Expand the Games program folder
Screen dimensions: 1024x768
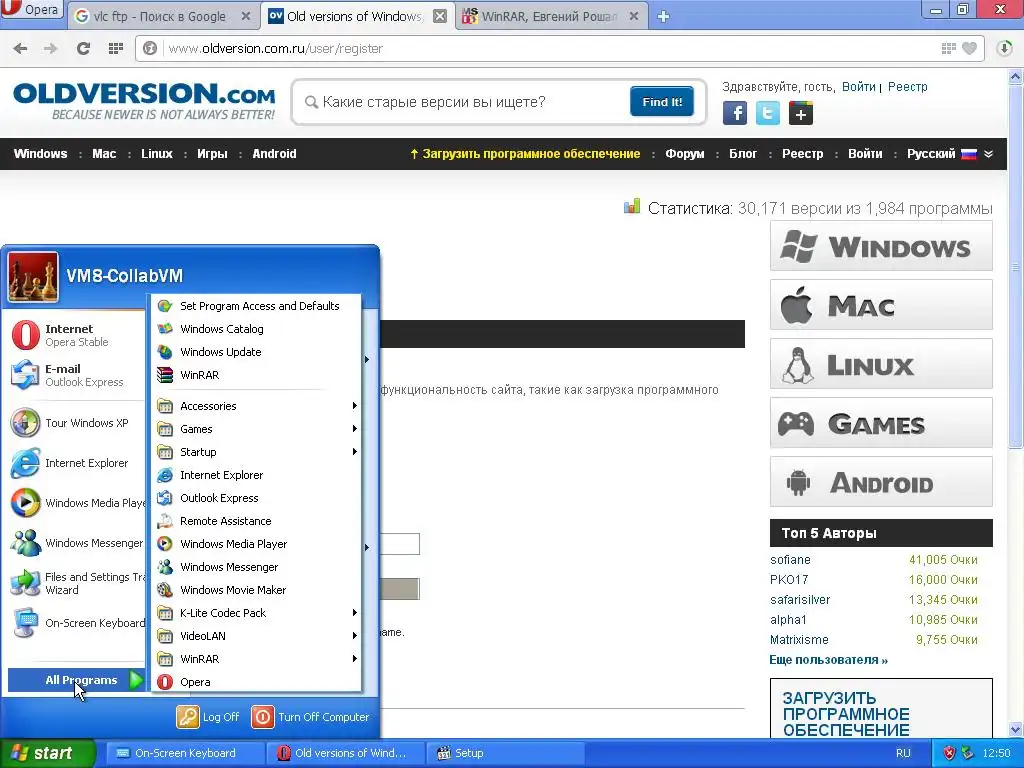[257, 429]
